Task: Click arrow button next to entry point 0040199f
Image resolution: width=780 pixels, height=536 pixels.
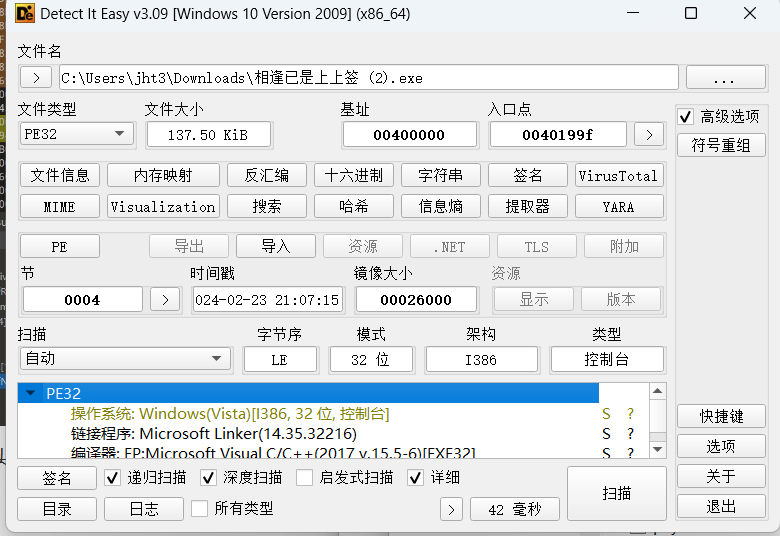Action: [x=649, y=134]
